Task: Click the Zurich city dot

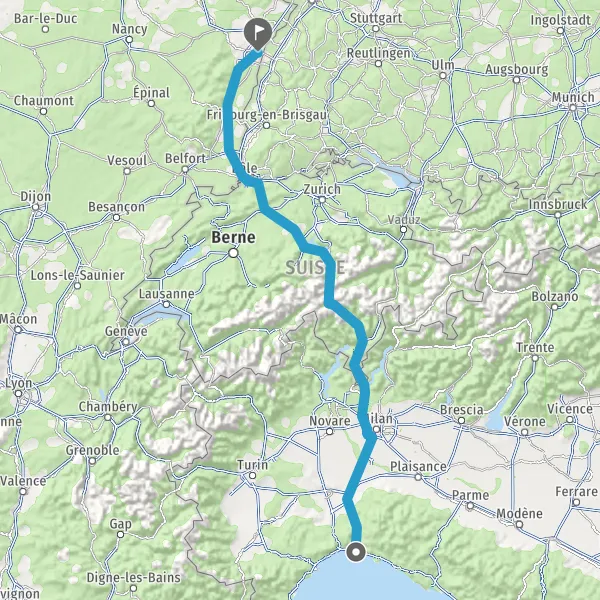Action: point(322,199)
